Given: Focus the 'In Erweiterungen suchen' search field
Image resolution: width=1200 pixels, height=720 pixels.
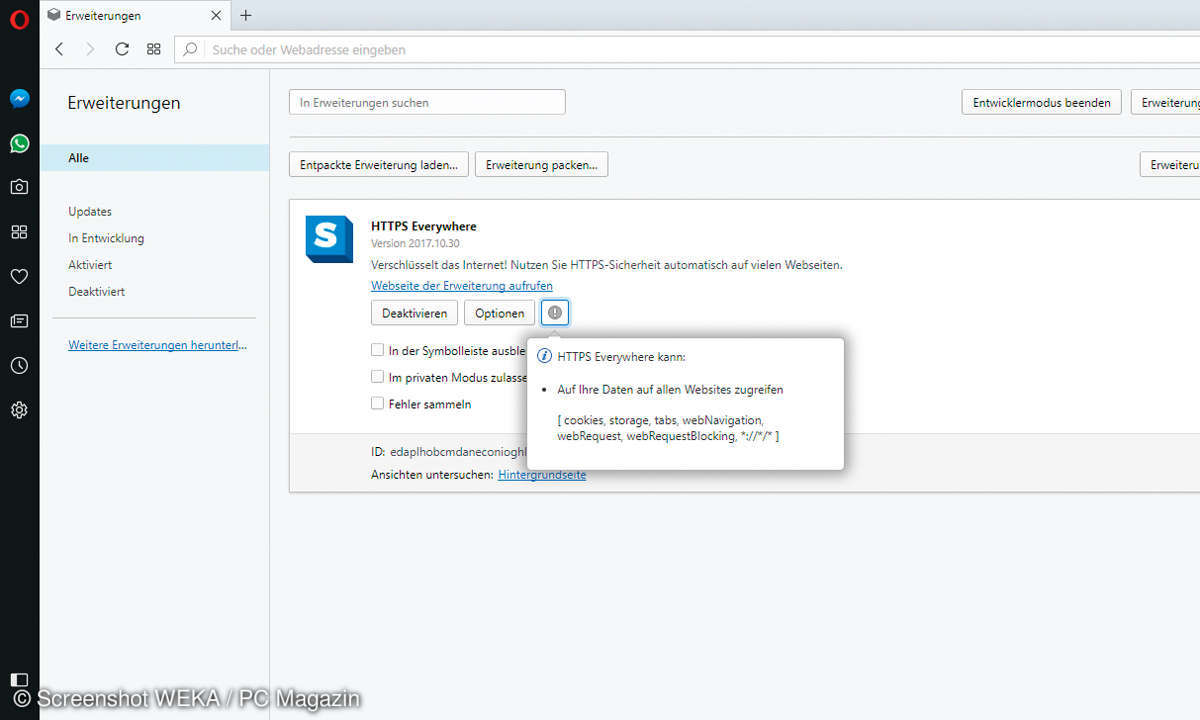Looking at the screenshot, I should [x=427, y=102].
